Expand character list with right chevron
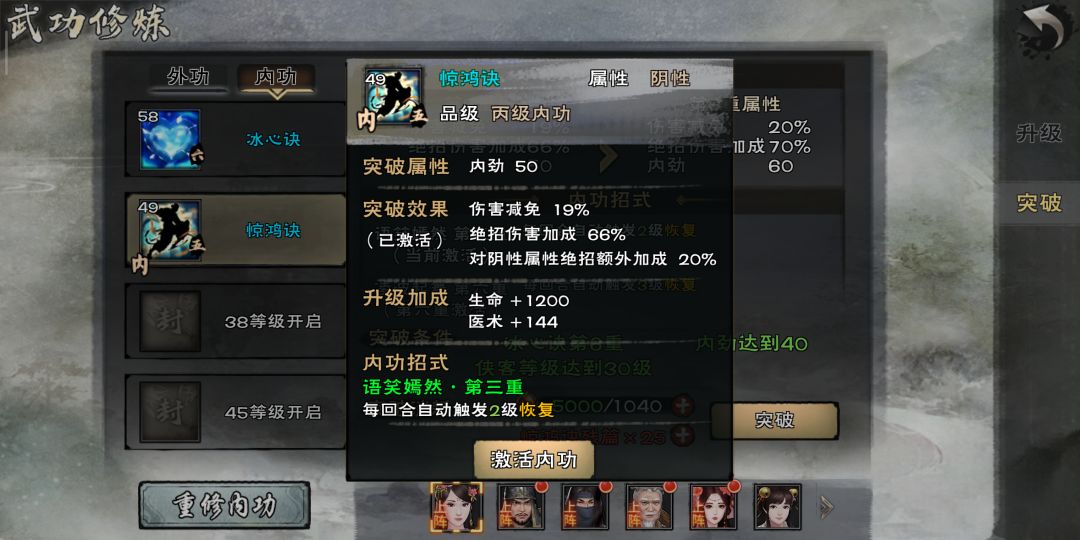Viewport: 1080px width, 540px height. (826, 508)
